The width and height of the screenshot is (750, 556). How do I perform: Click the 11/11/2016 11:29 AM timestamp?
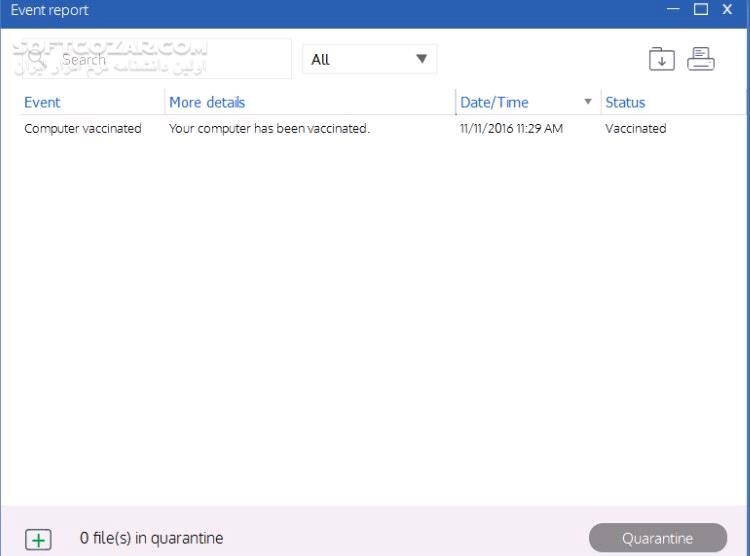click(x=511, y=128)
